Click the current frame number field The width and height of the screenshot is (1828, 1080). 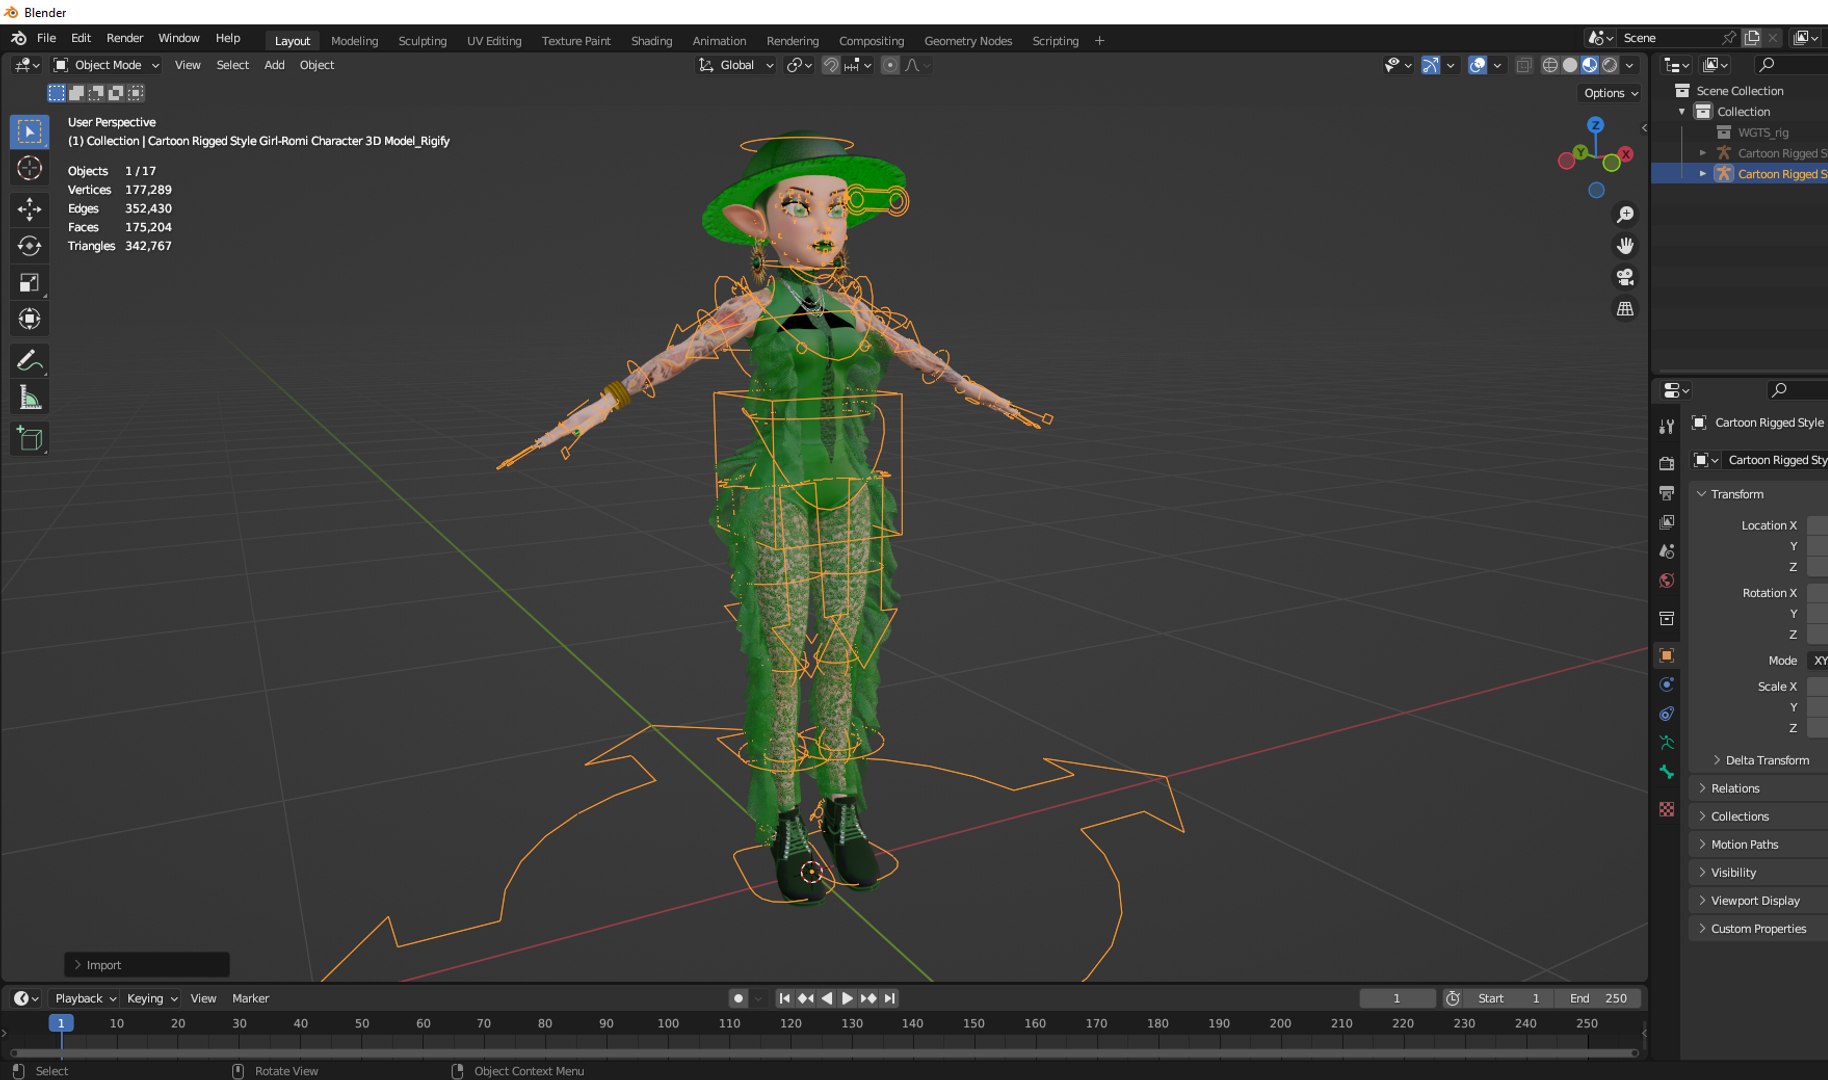1397,998
